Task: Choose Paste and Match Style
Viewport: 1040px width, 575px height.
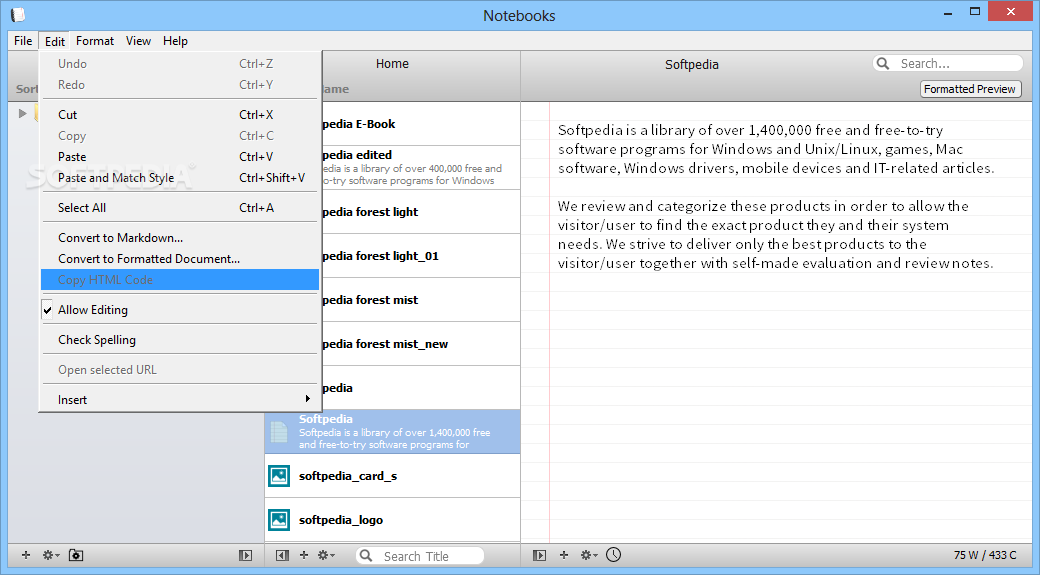Action: [x=180, y=178]
